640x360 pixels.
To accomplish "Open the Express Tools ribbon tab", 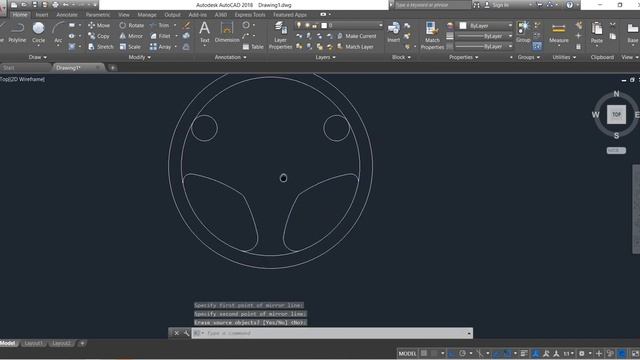I will (x=250, y=15).
